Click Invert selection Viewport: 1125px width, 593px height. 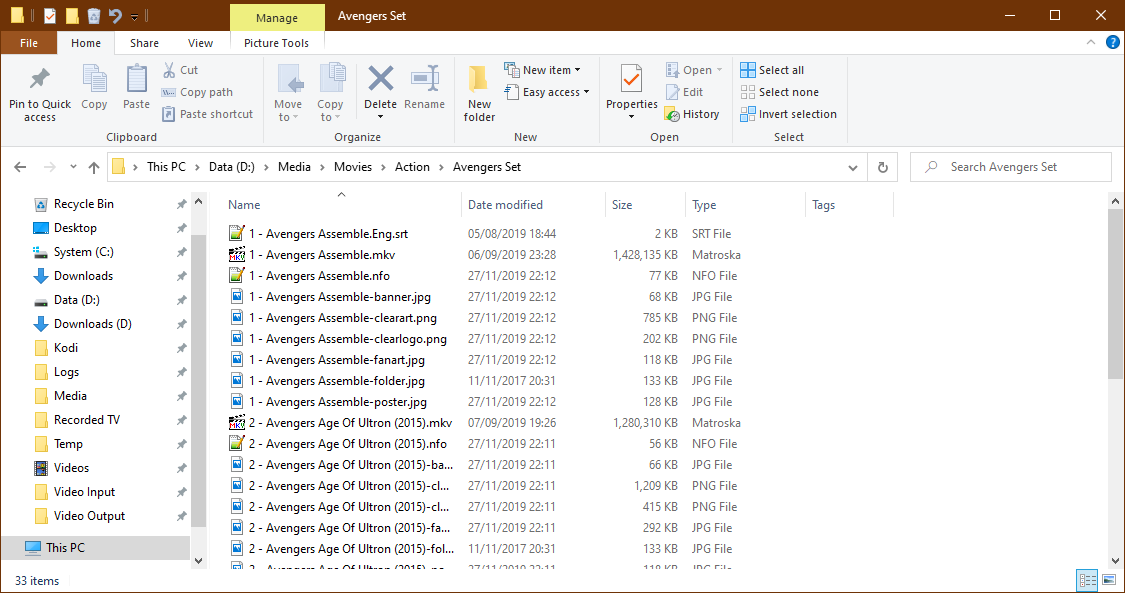(789, 114)
